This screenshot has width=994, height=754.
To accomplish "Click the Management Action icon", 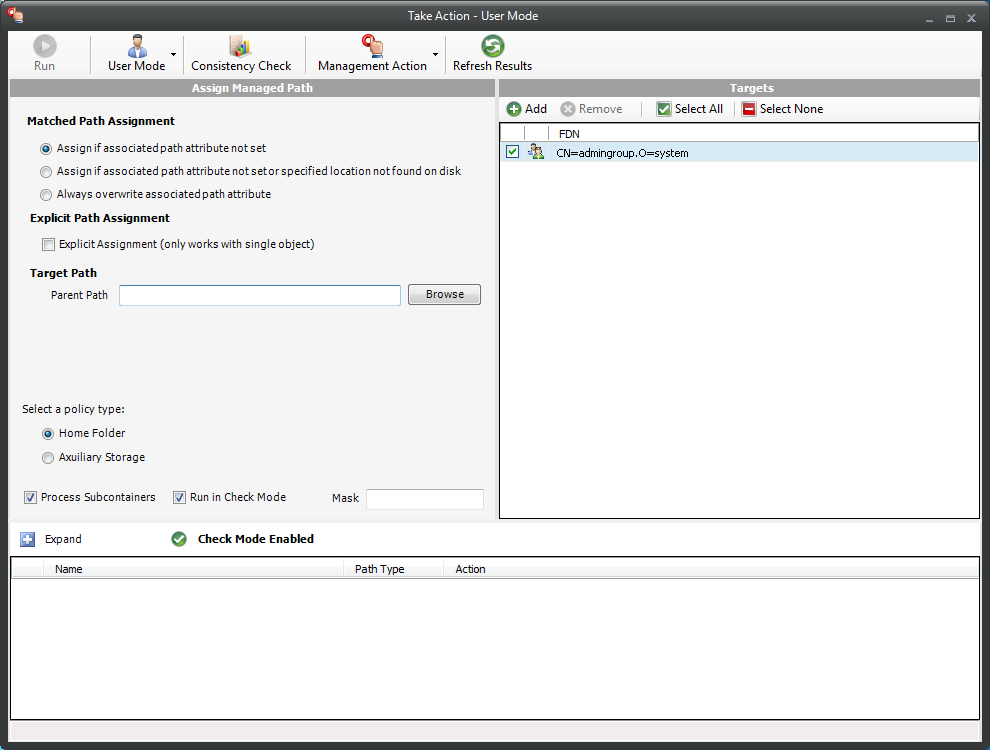I will 372,46.
